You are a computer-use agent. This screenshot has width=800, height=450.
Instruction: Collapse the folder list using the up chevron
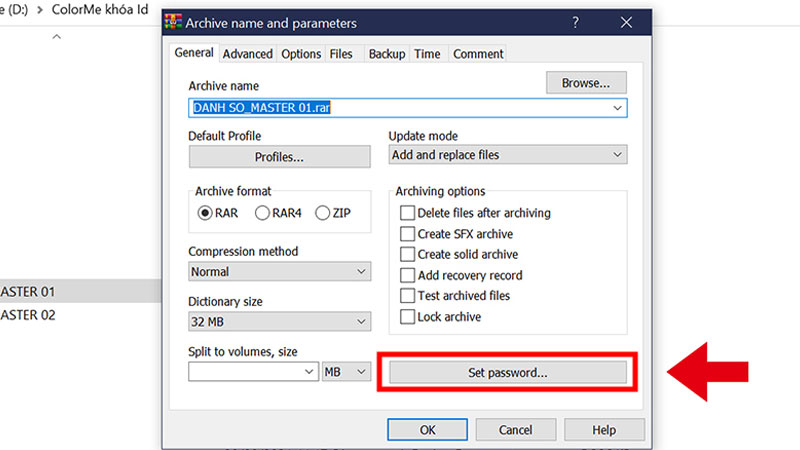(56, 37)
